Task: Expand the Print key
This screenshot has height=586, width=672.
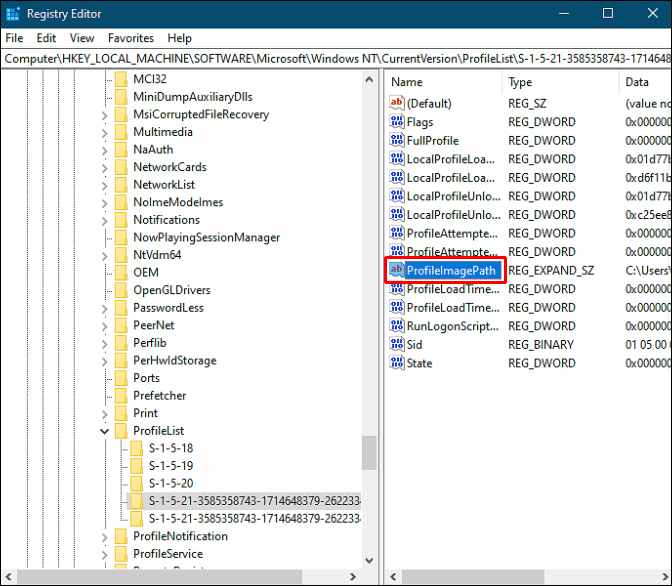Action: pos(105,414)
